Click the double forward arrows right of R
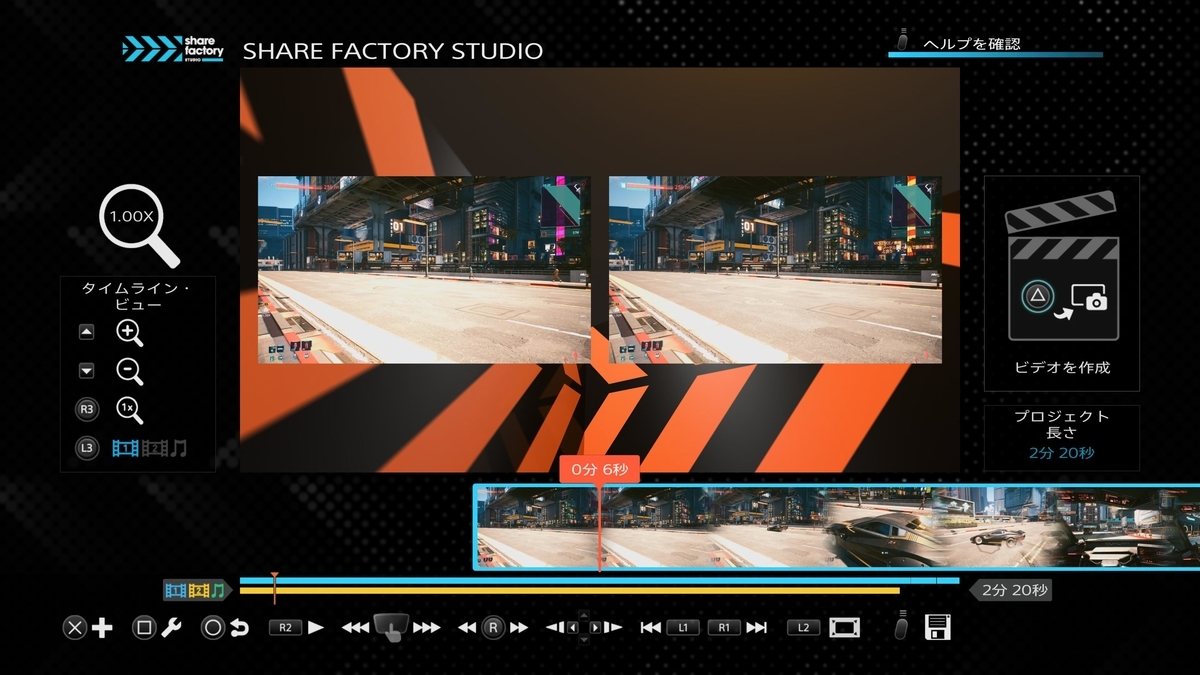 (518, 628)
